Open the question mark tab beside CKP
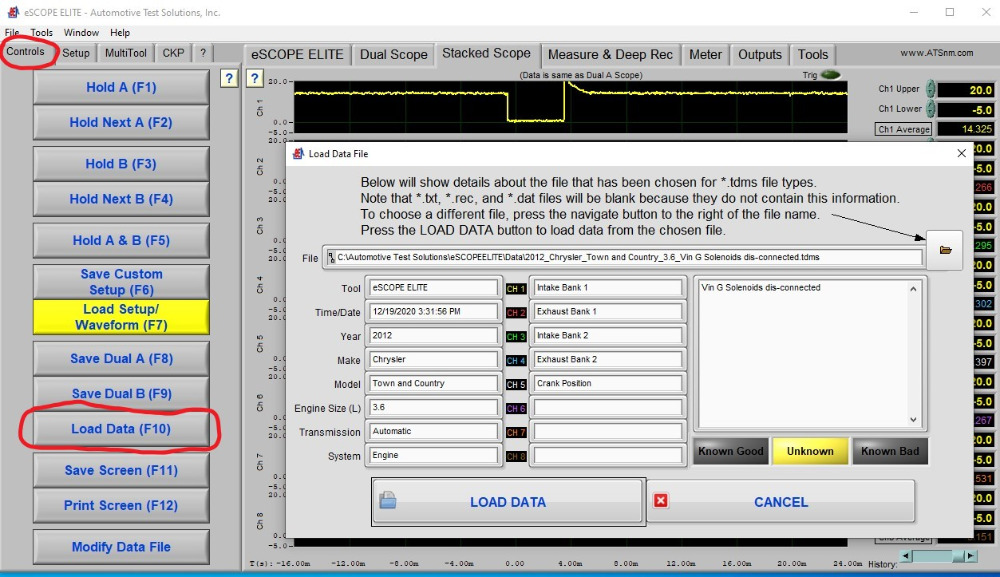Screen dimensions: 1000x577 [x=203, y=53]
